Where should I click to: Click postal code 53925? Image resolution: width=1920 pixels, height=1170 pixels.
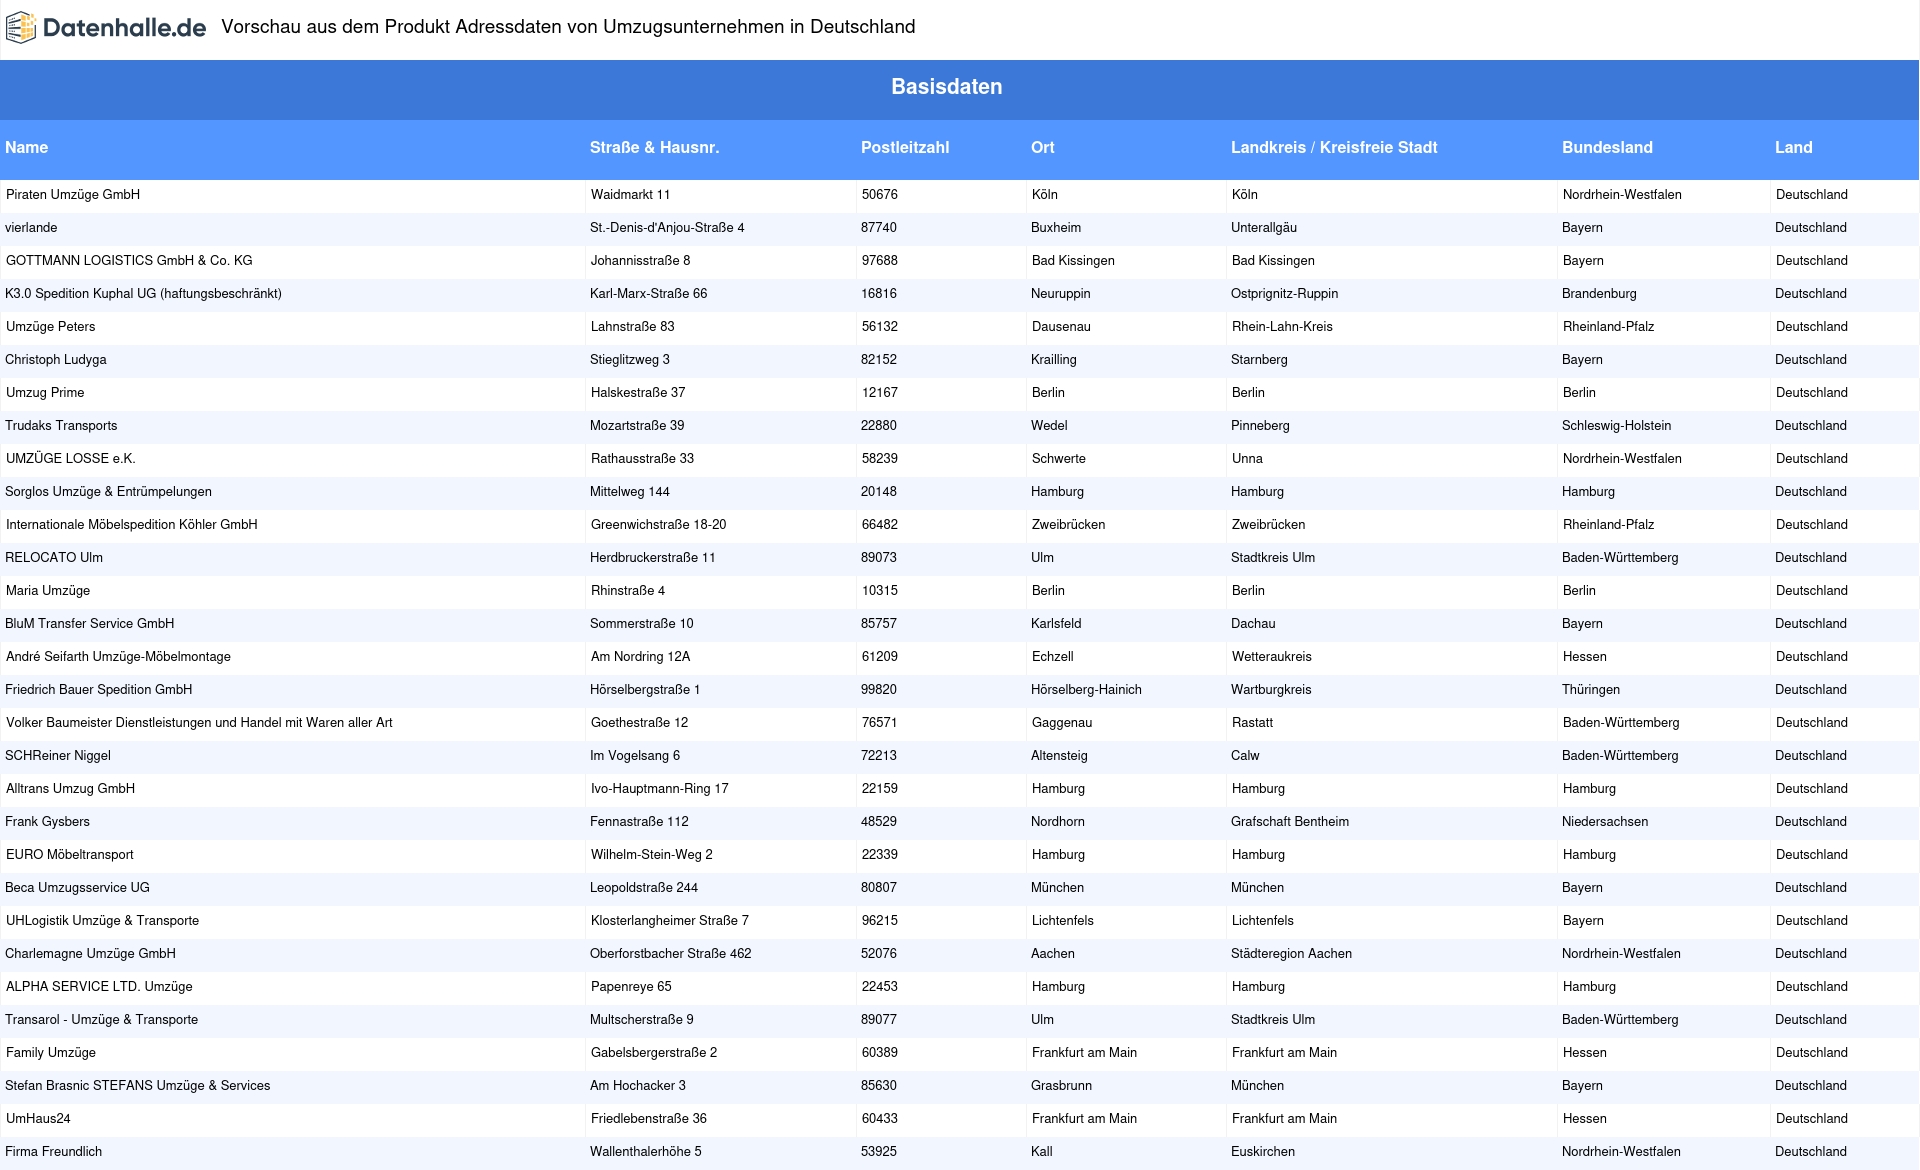879,1152
